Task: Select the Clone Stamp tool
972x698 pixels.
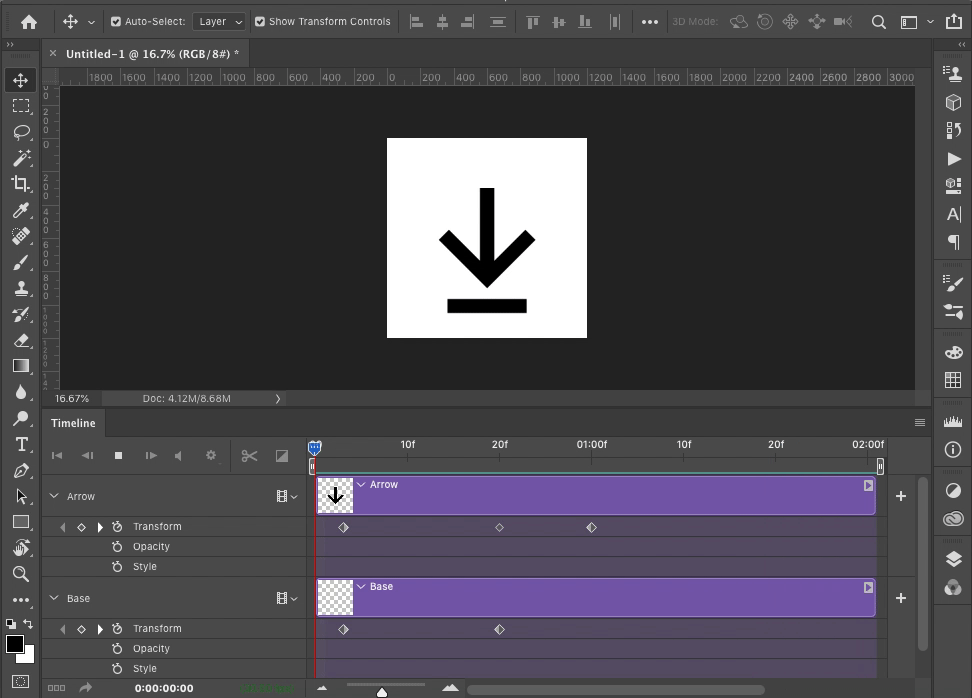Action: [20, 289]
